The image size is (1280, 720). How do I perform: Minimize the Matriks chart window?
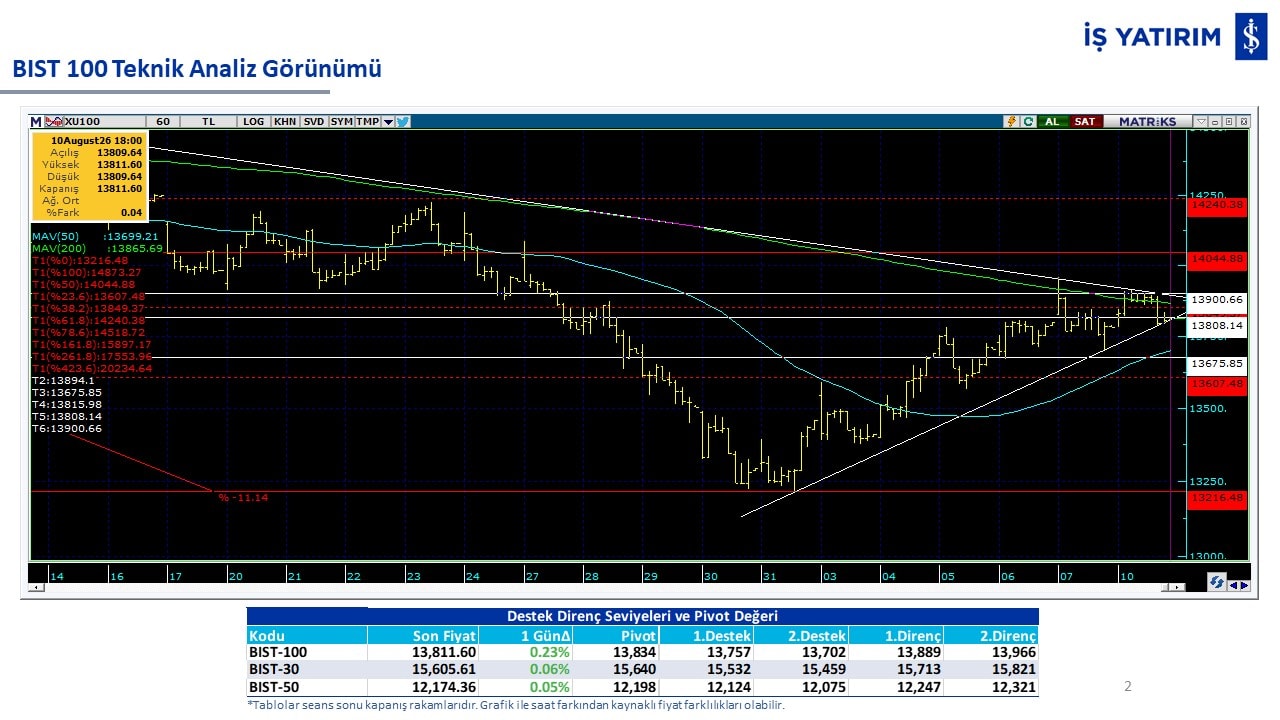pyautogui.click(x=1216, y=121)
